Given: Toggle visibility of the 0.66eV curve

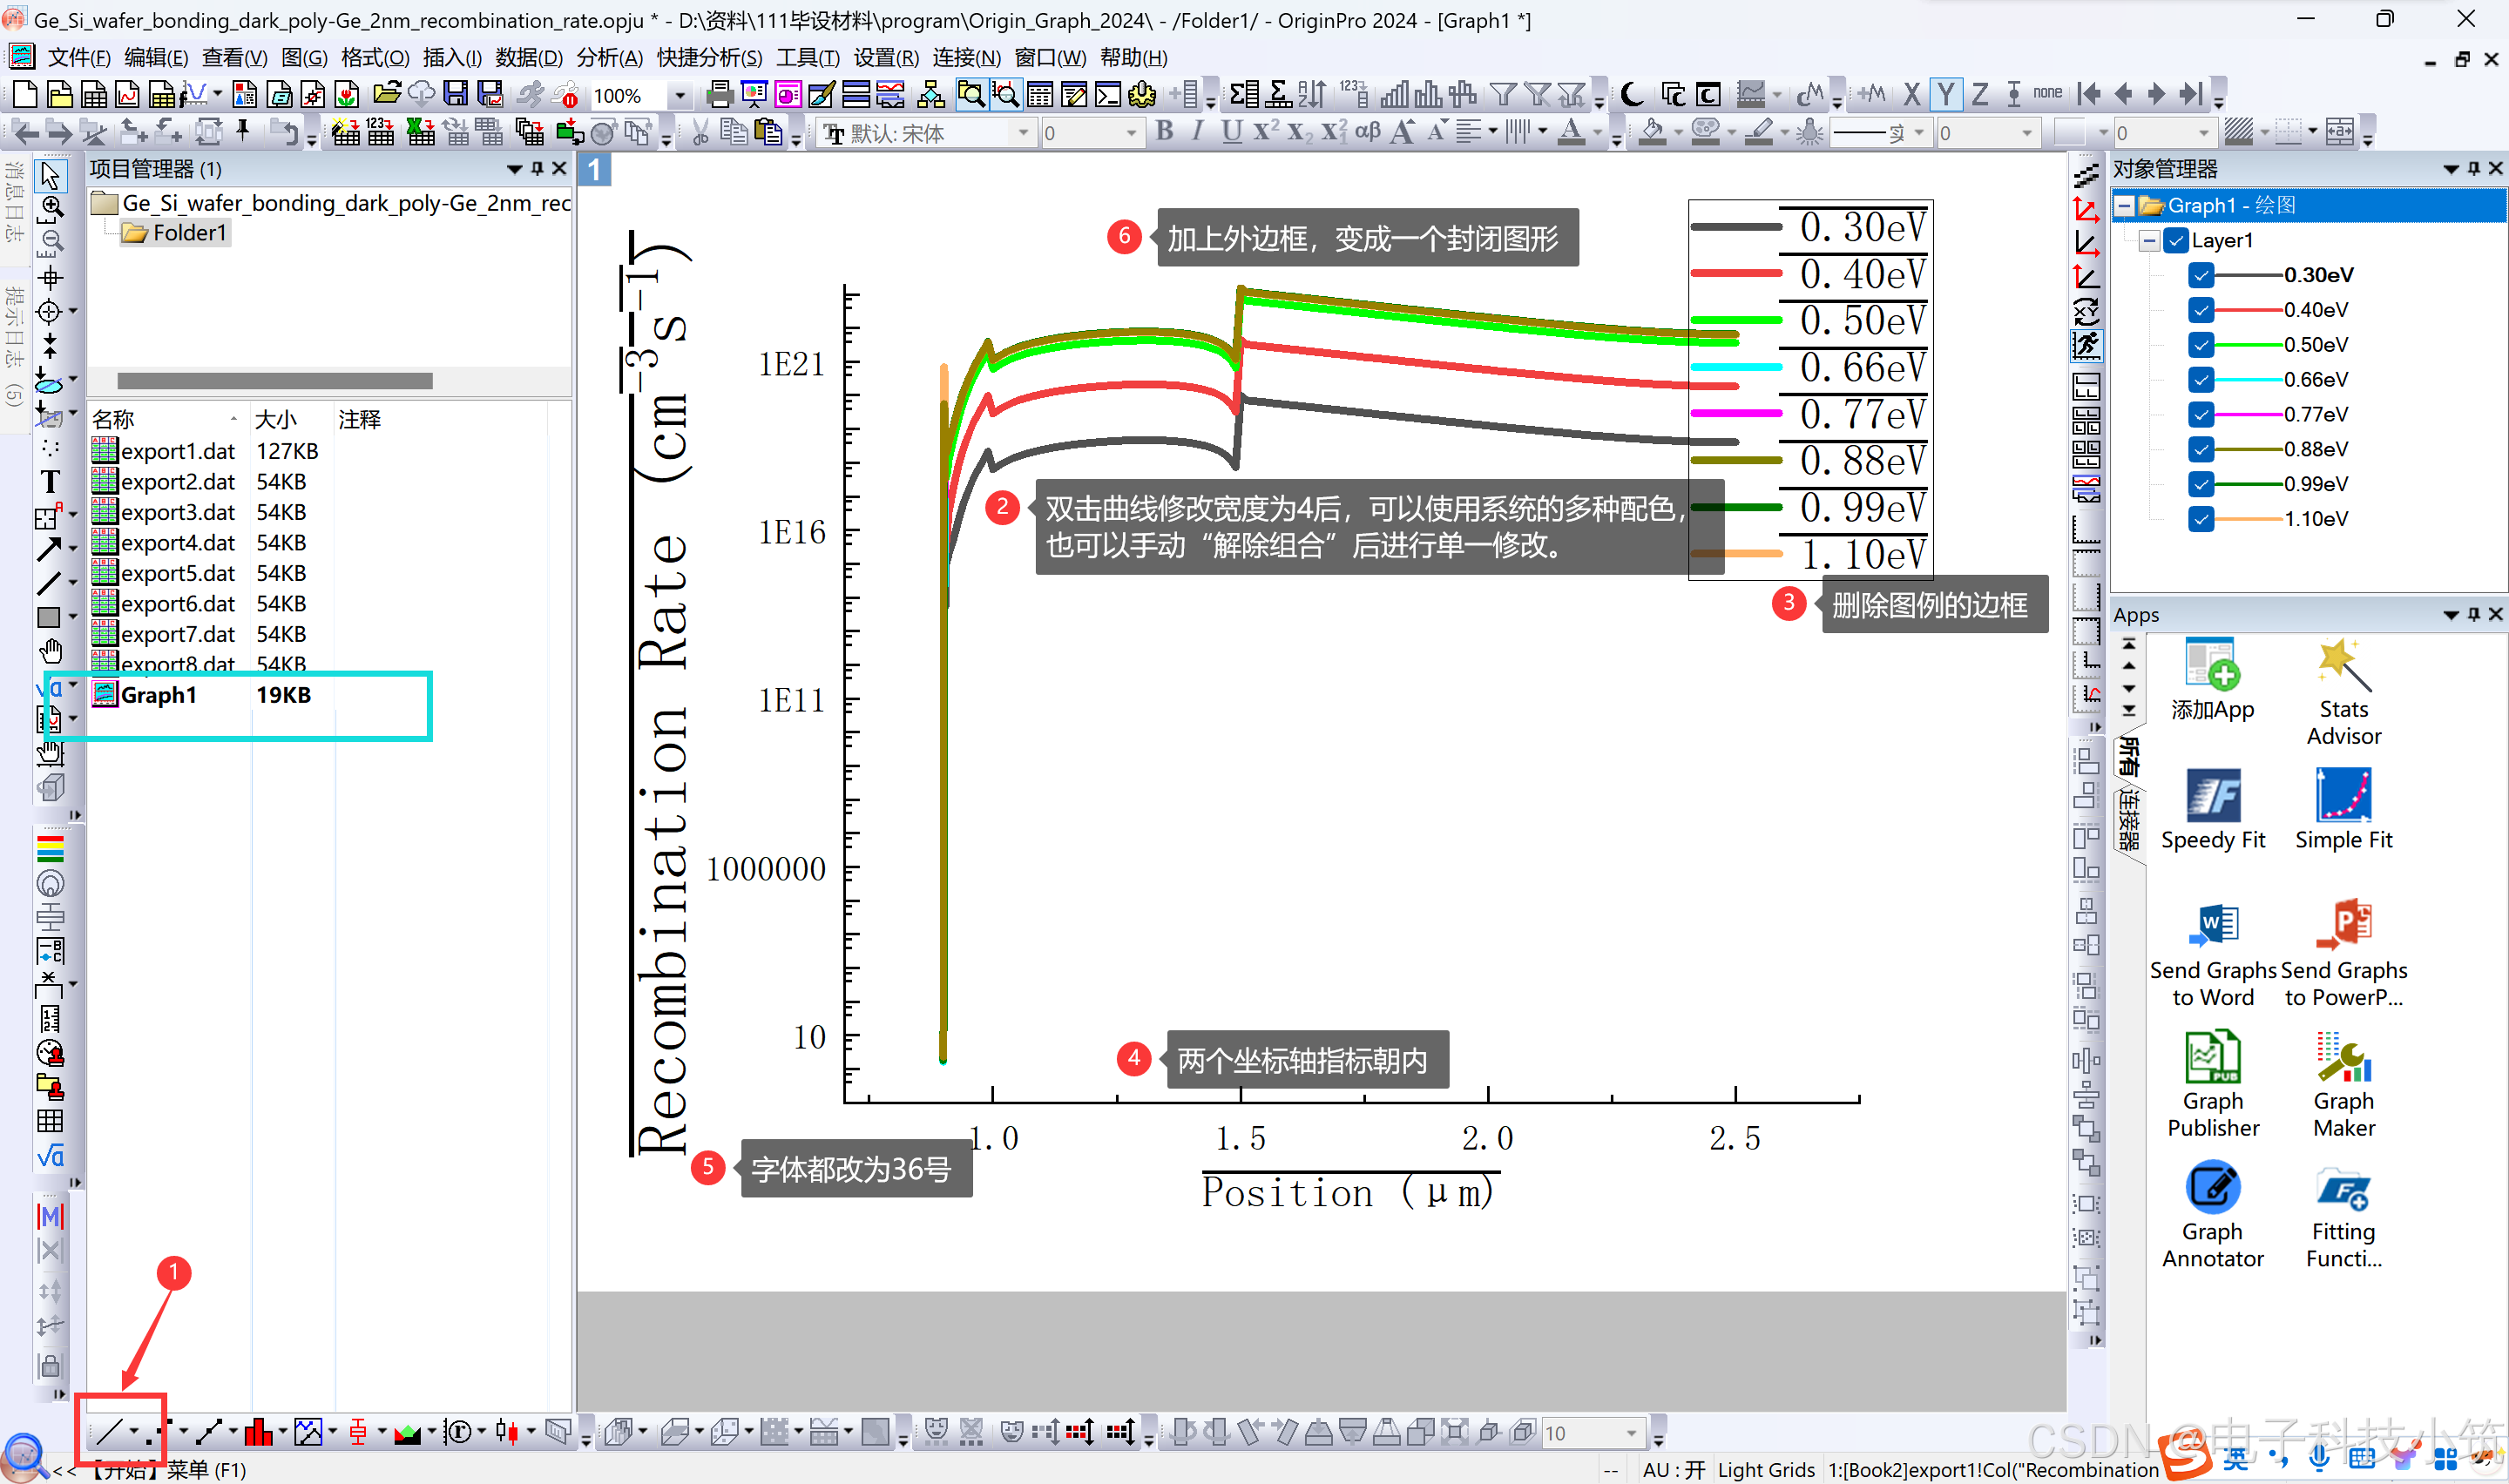Looking at the screenshot, I should click(x=2200, y=380).
